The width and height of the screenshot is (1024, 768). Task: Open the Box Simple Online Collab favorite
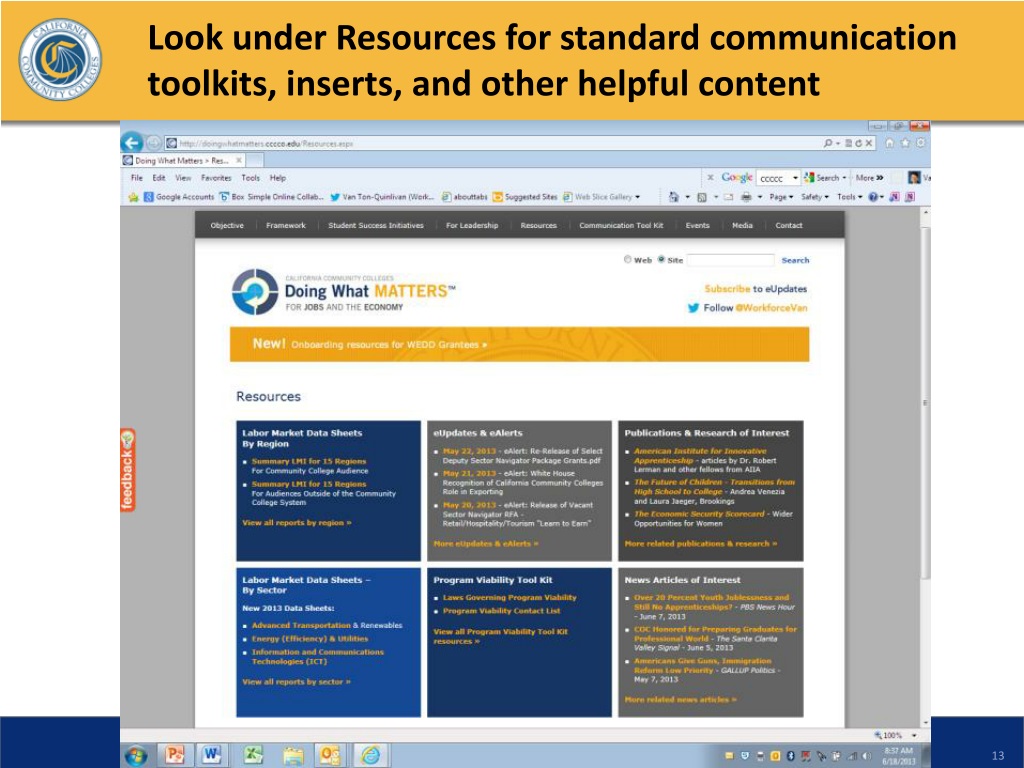(272, 197)
